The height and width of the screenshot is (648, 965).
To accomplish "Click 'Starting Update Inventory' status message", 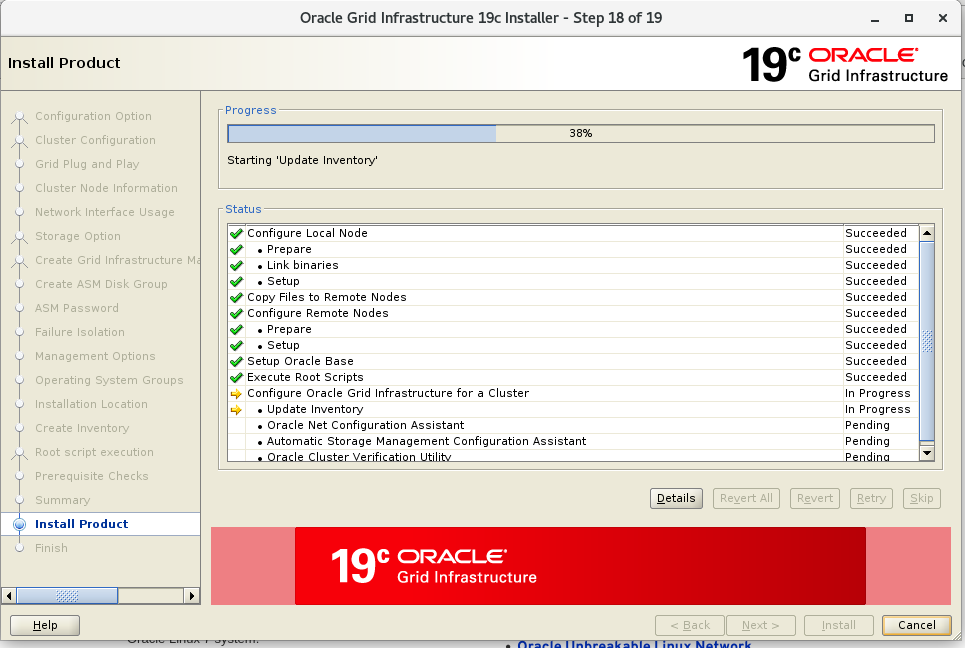I will point(302,161).
